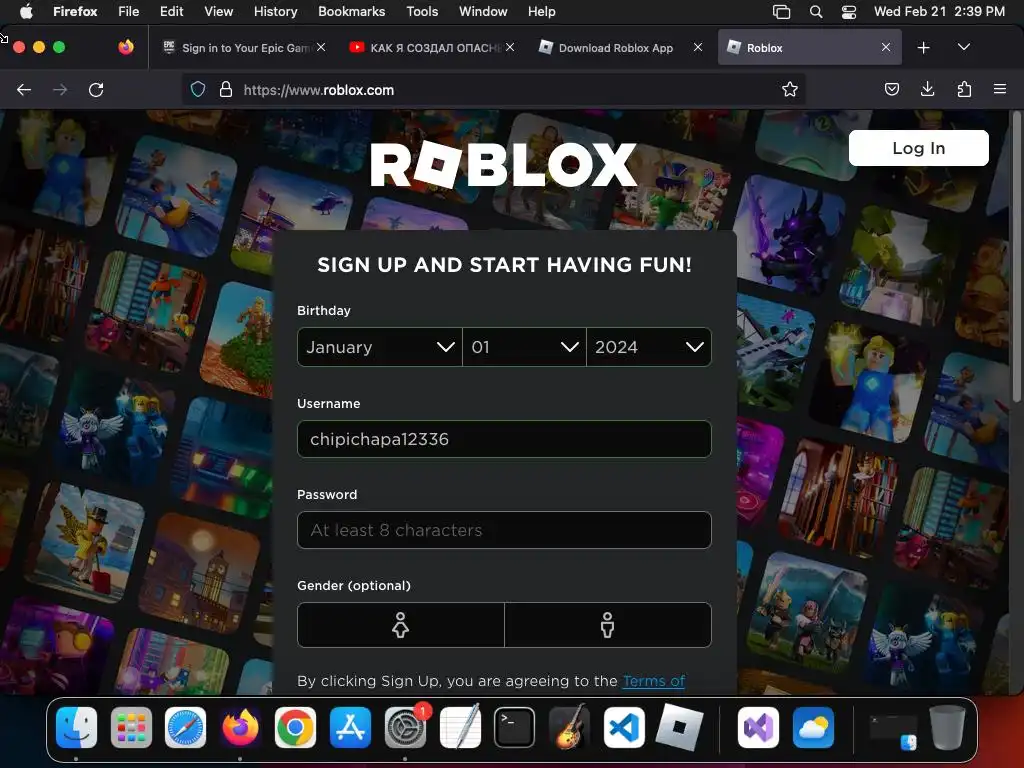Select the female gender option
Image resolution: width=1024 pixels, height=768 pixels.
point(400,625)
